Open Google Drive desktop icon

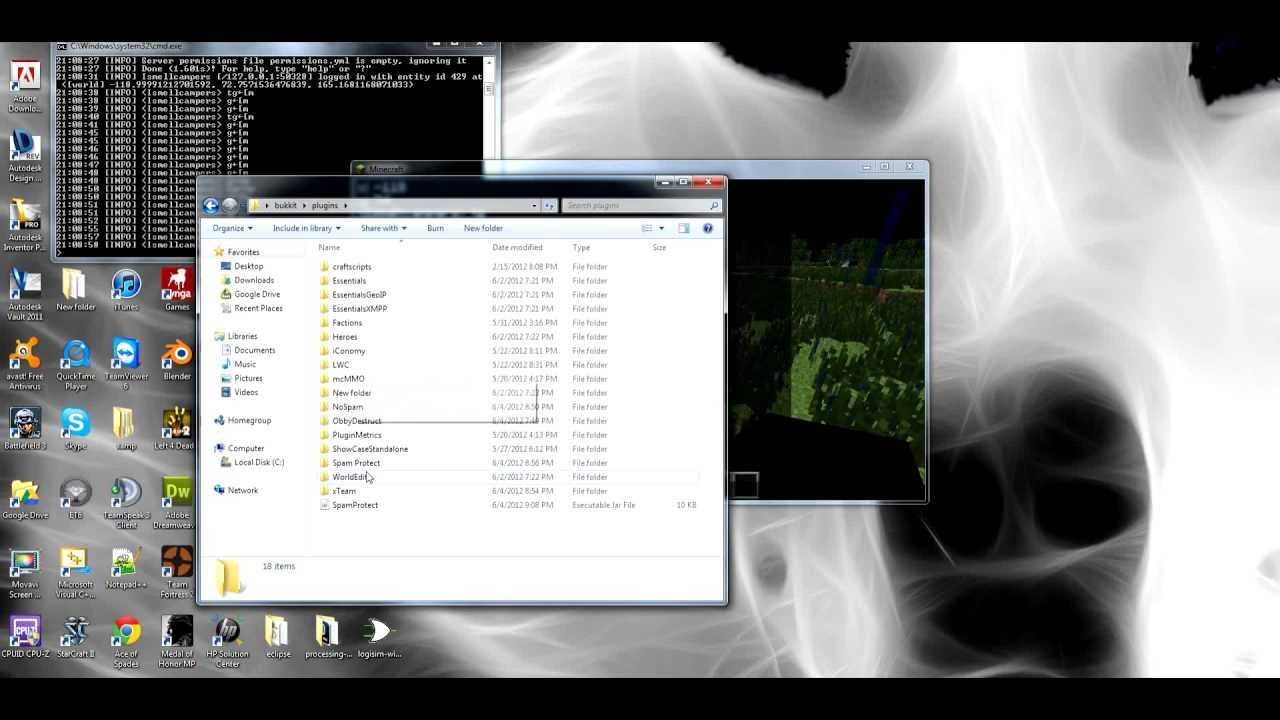(25, 498)
